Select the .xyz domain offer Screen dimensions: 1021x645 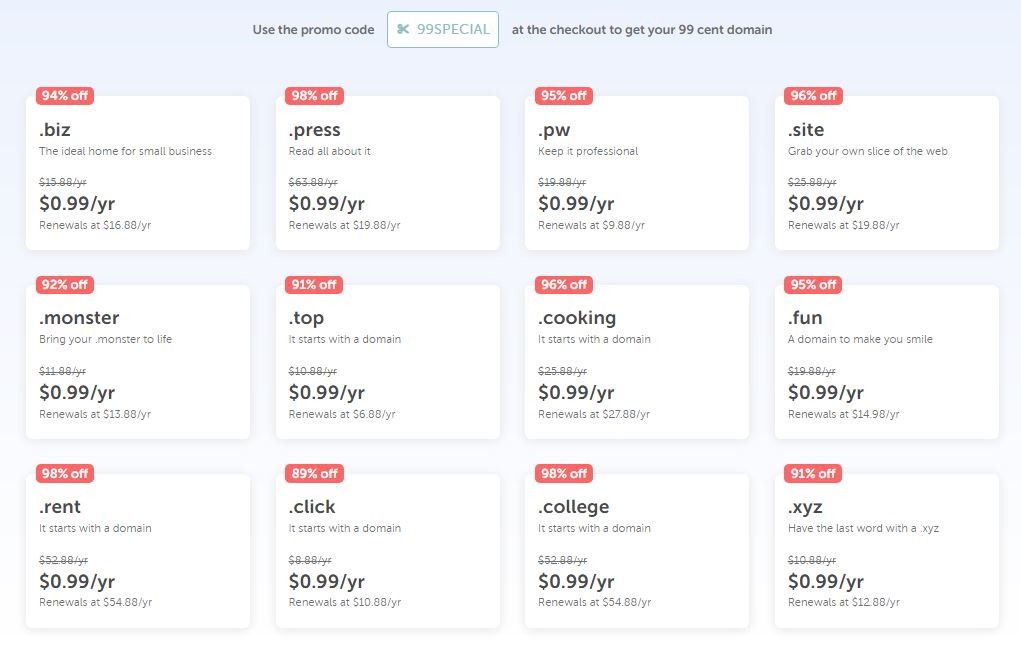(887, 551)
